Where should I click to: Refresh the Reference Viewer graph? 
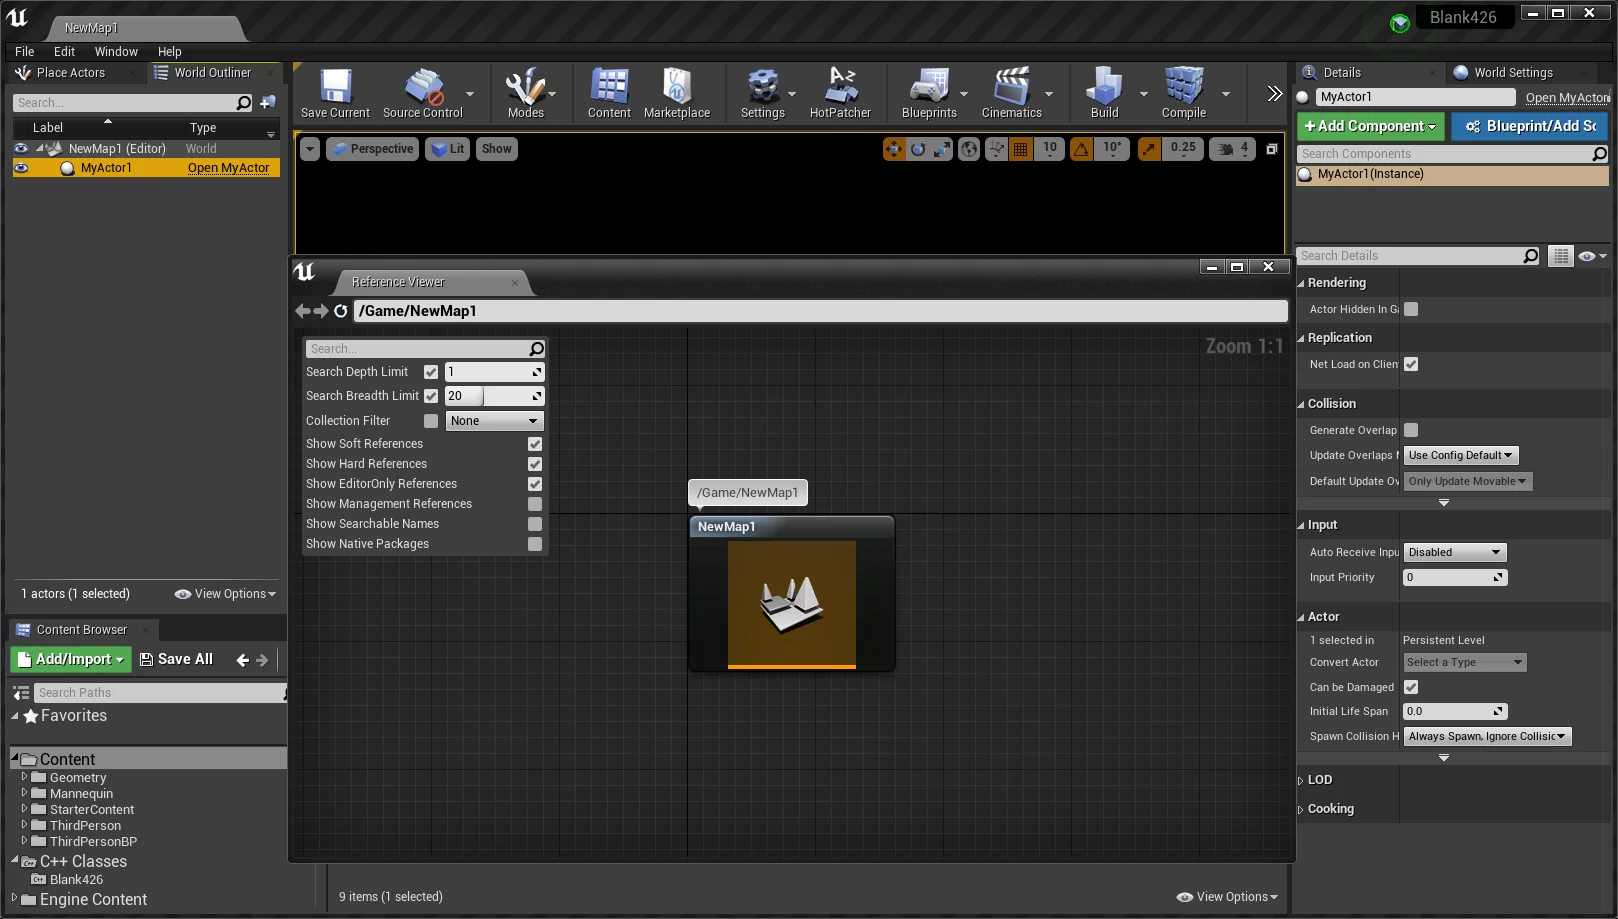[341, 311]
